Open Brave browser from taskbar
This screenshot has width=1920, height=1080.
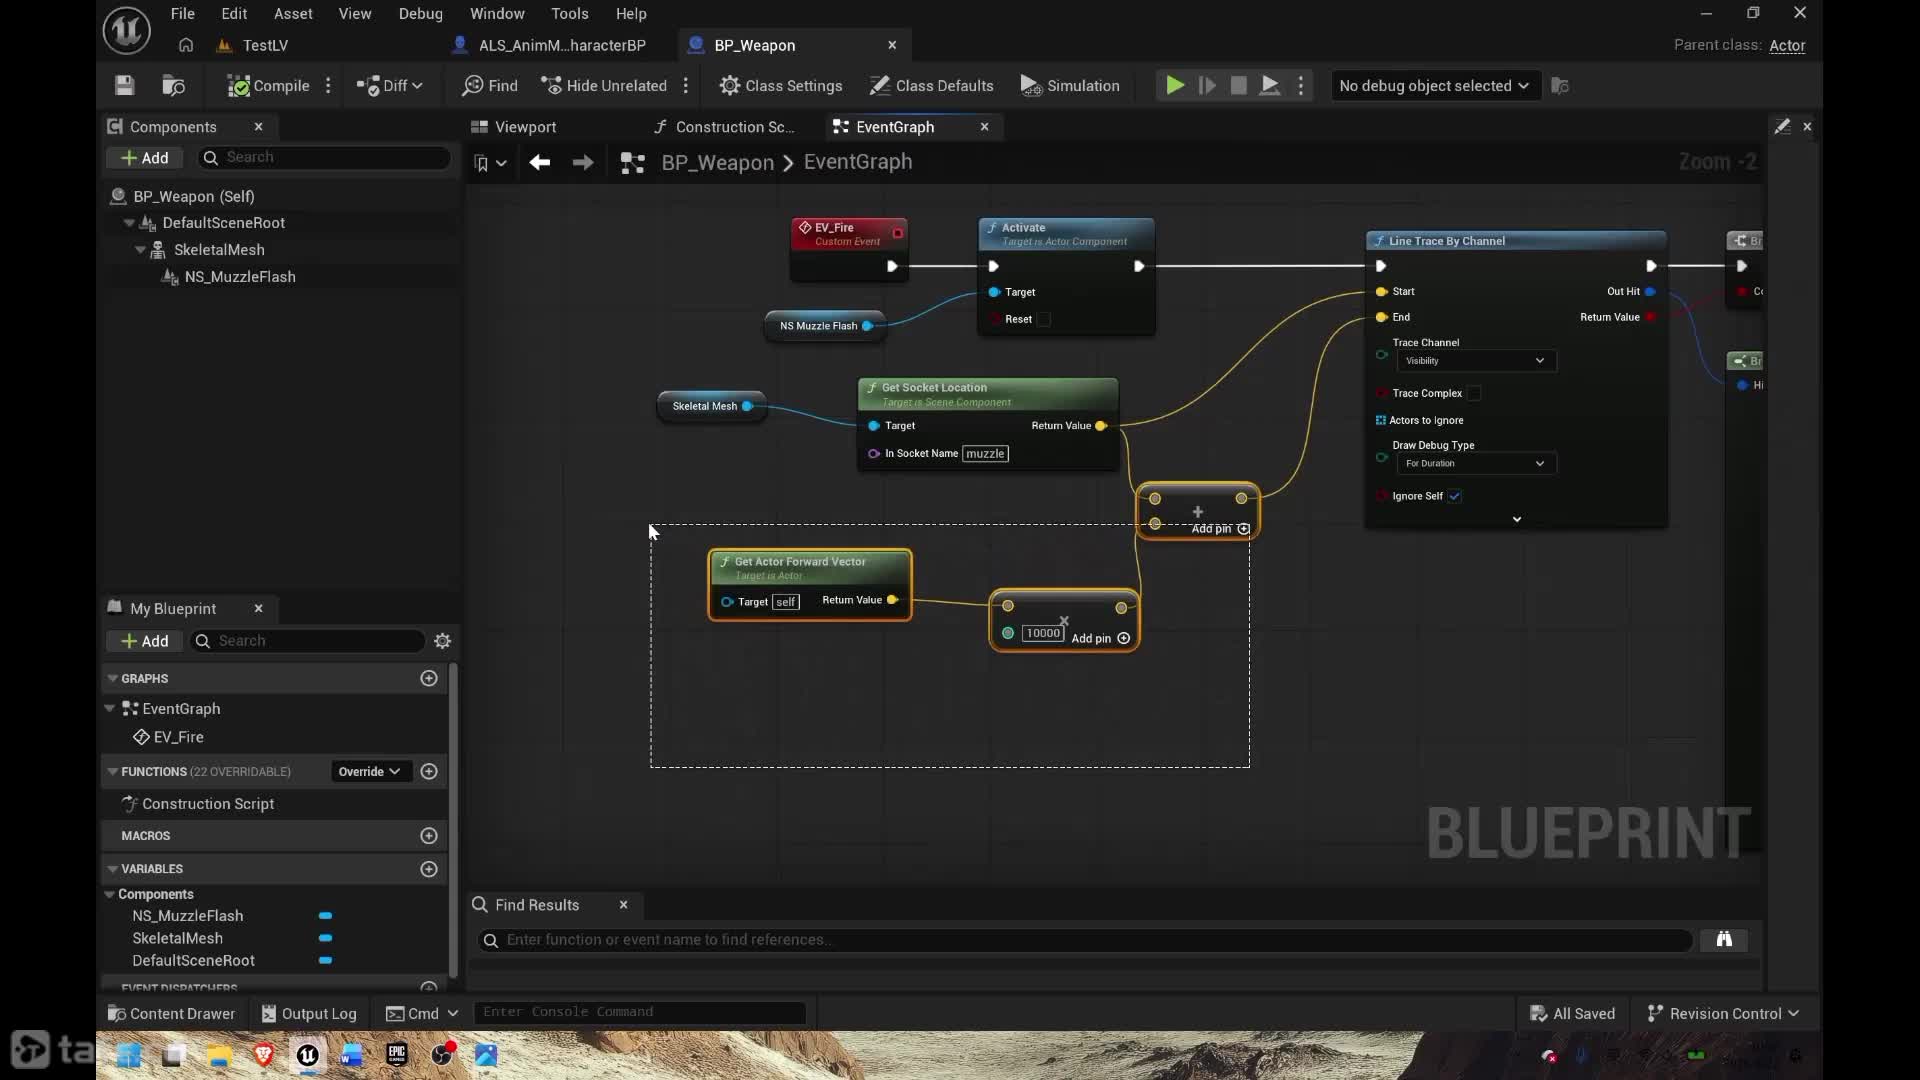(x=263, y=1055)
